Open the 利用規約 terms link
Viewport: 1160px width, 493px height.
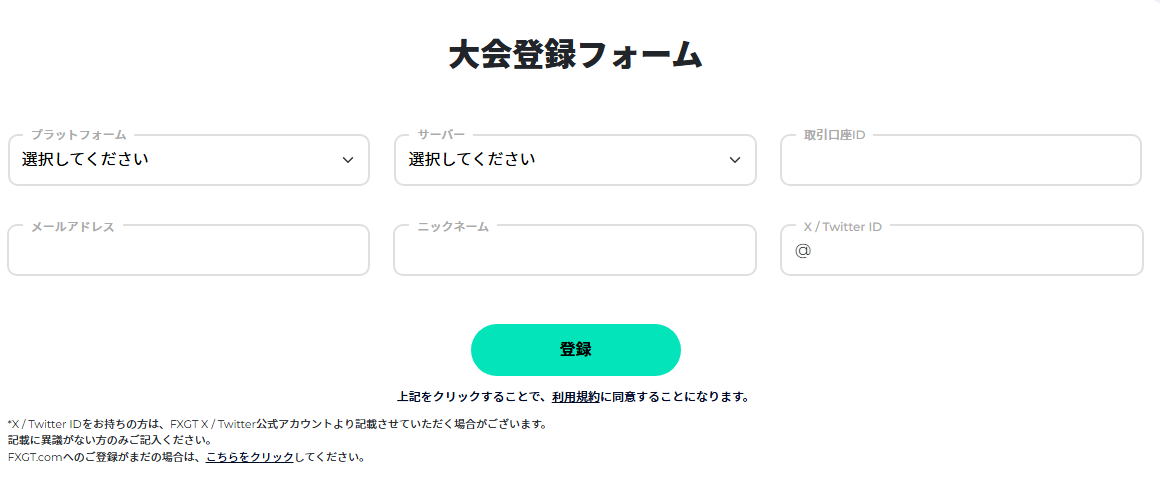(575, 397)
